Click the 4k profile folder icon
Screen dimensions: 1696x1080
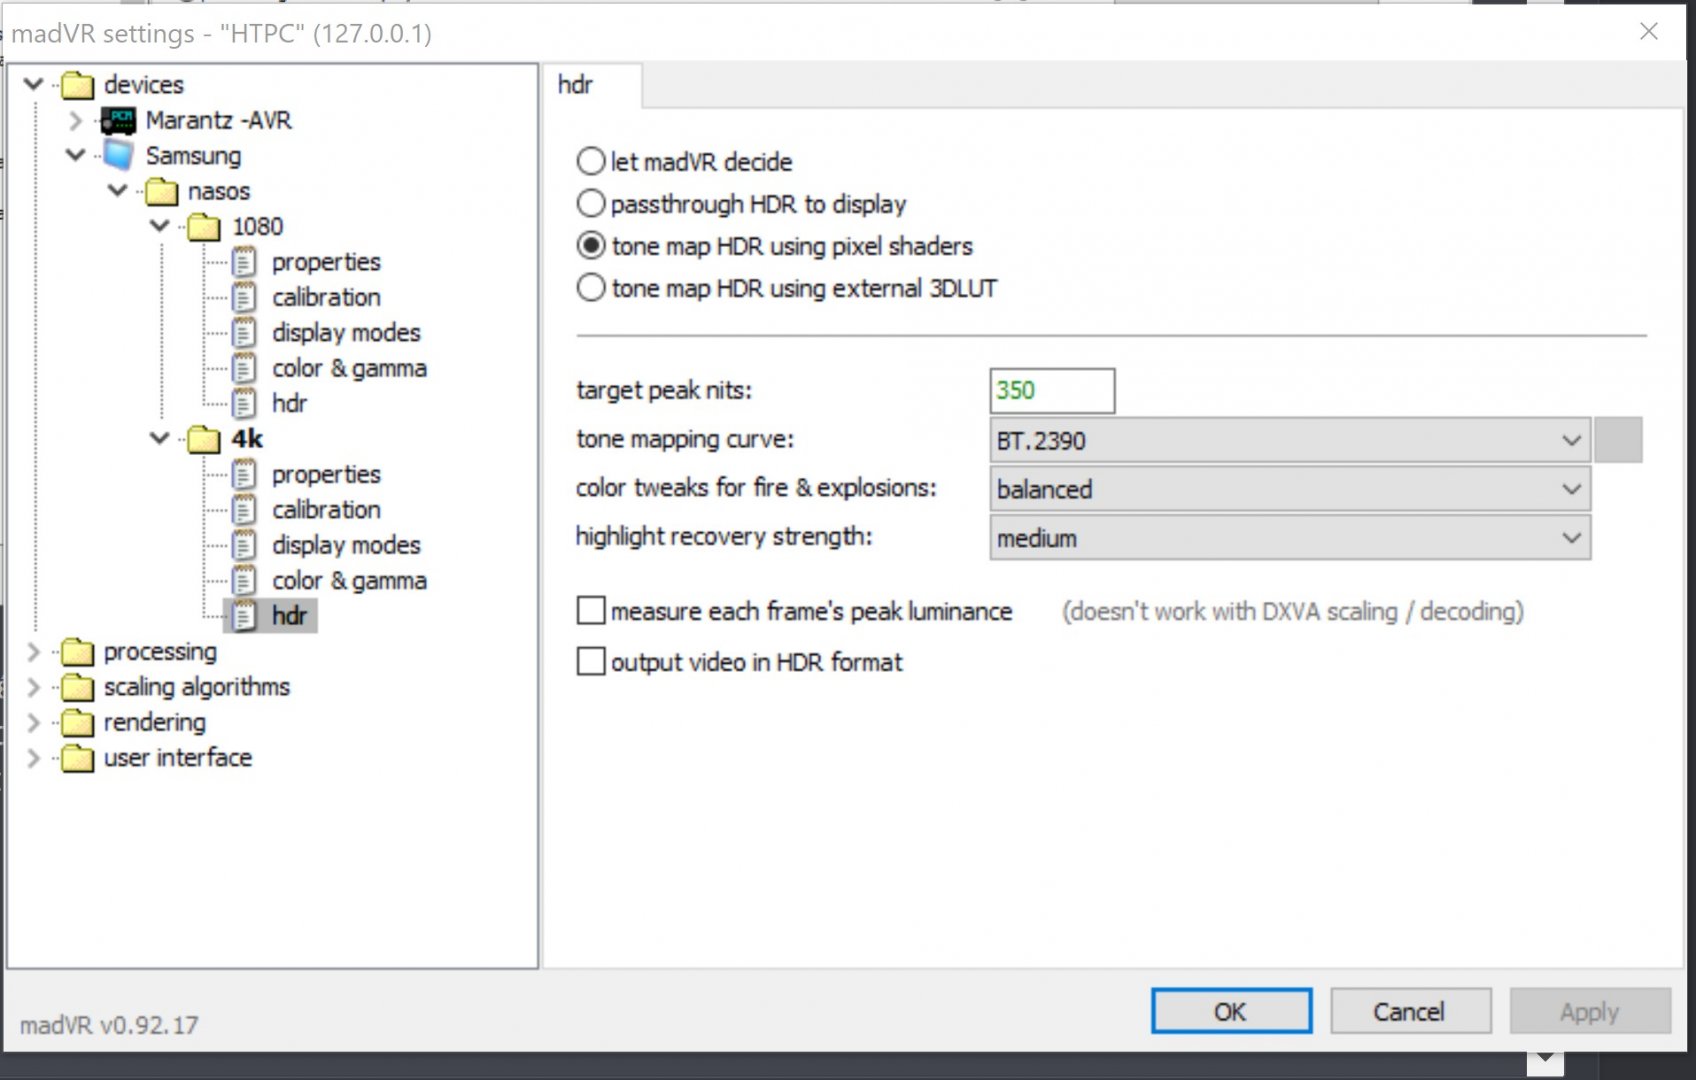click(204, 439)
